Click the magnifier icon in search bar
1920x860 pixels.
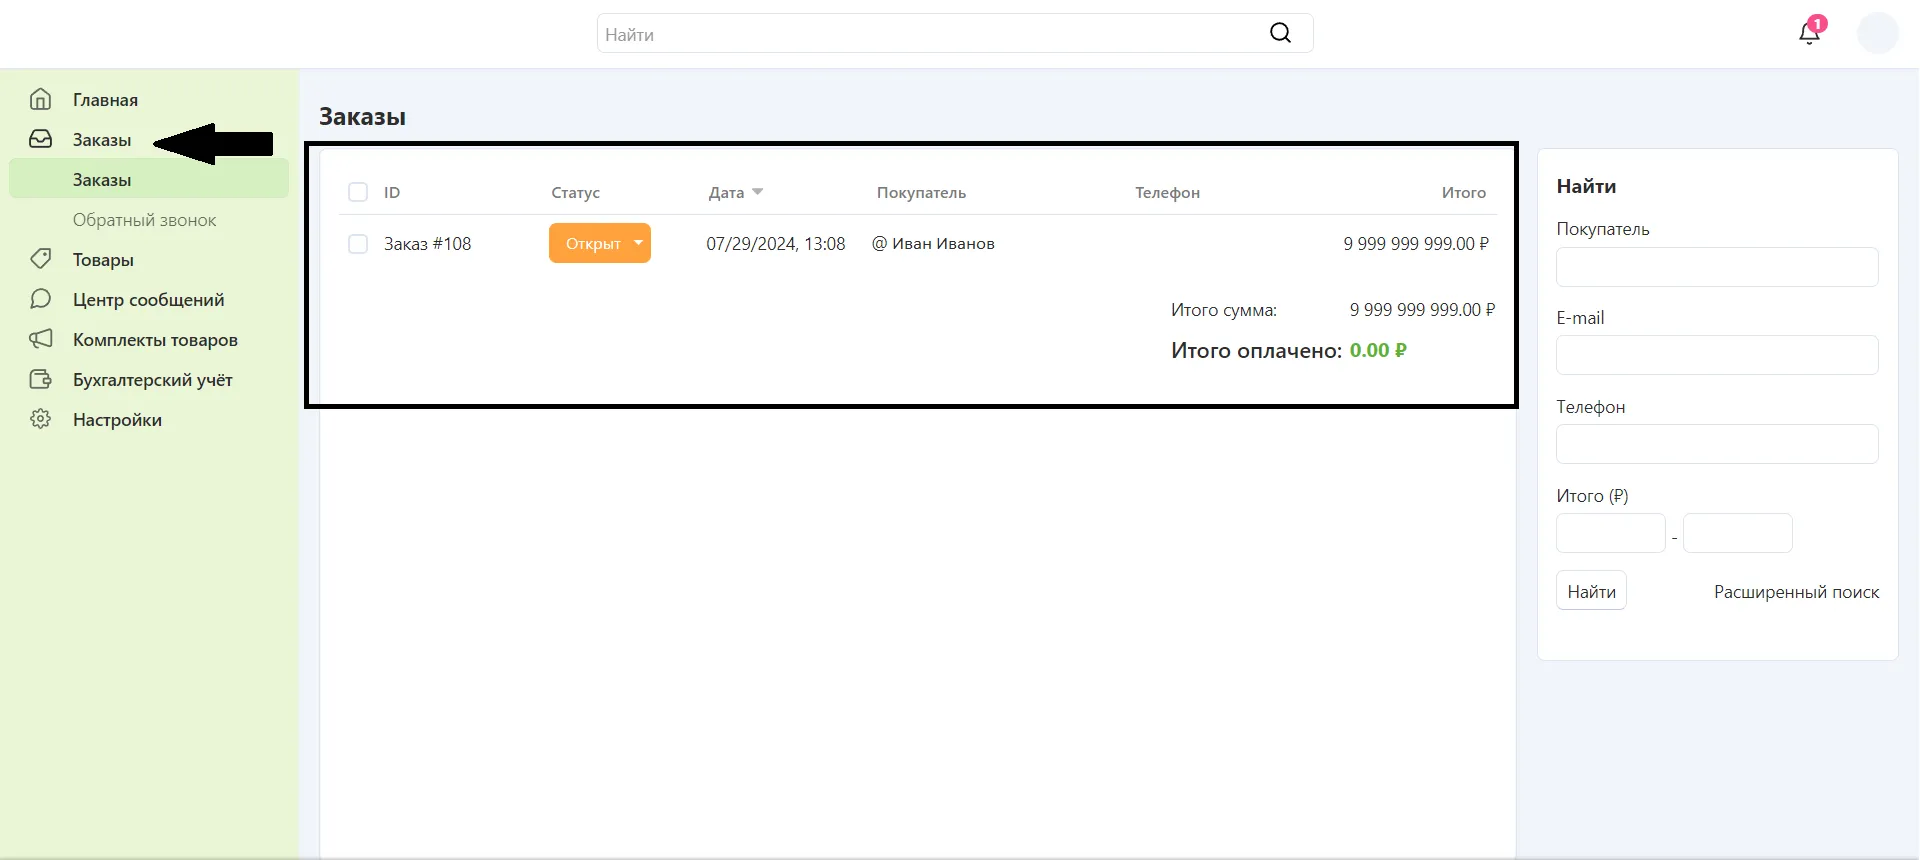1280,33
